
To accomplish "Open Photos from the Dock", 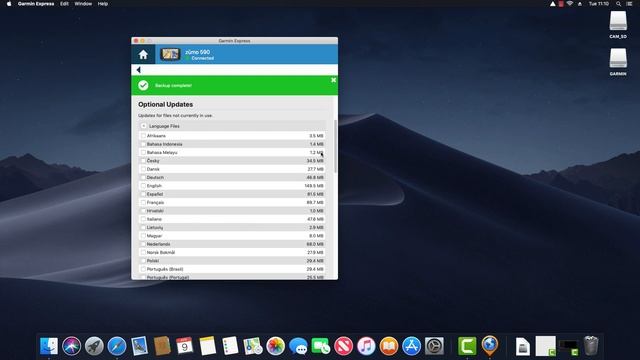I will point(276,346).
